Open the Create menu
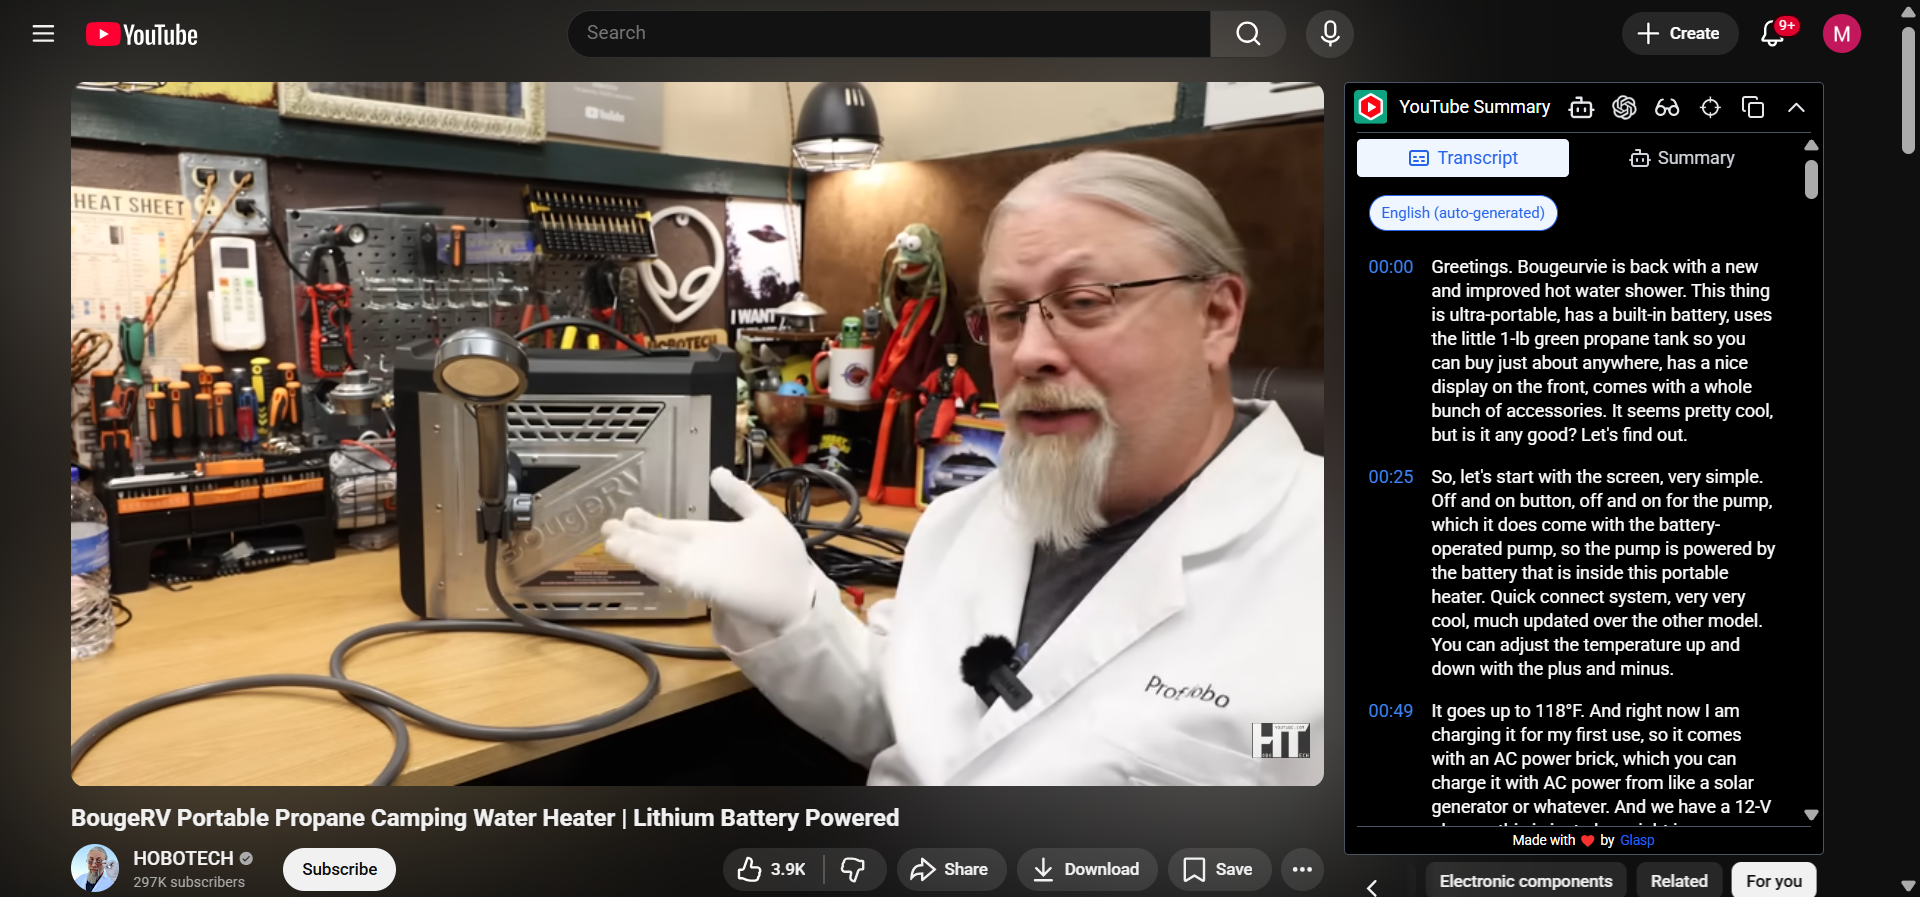1920x897 pixels. (1679, 33)
